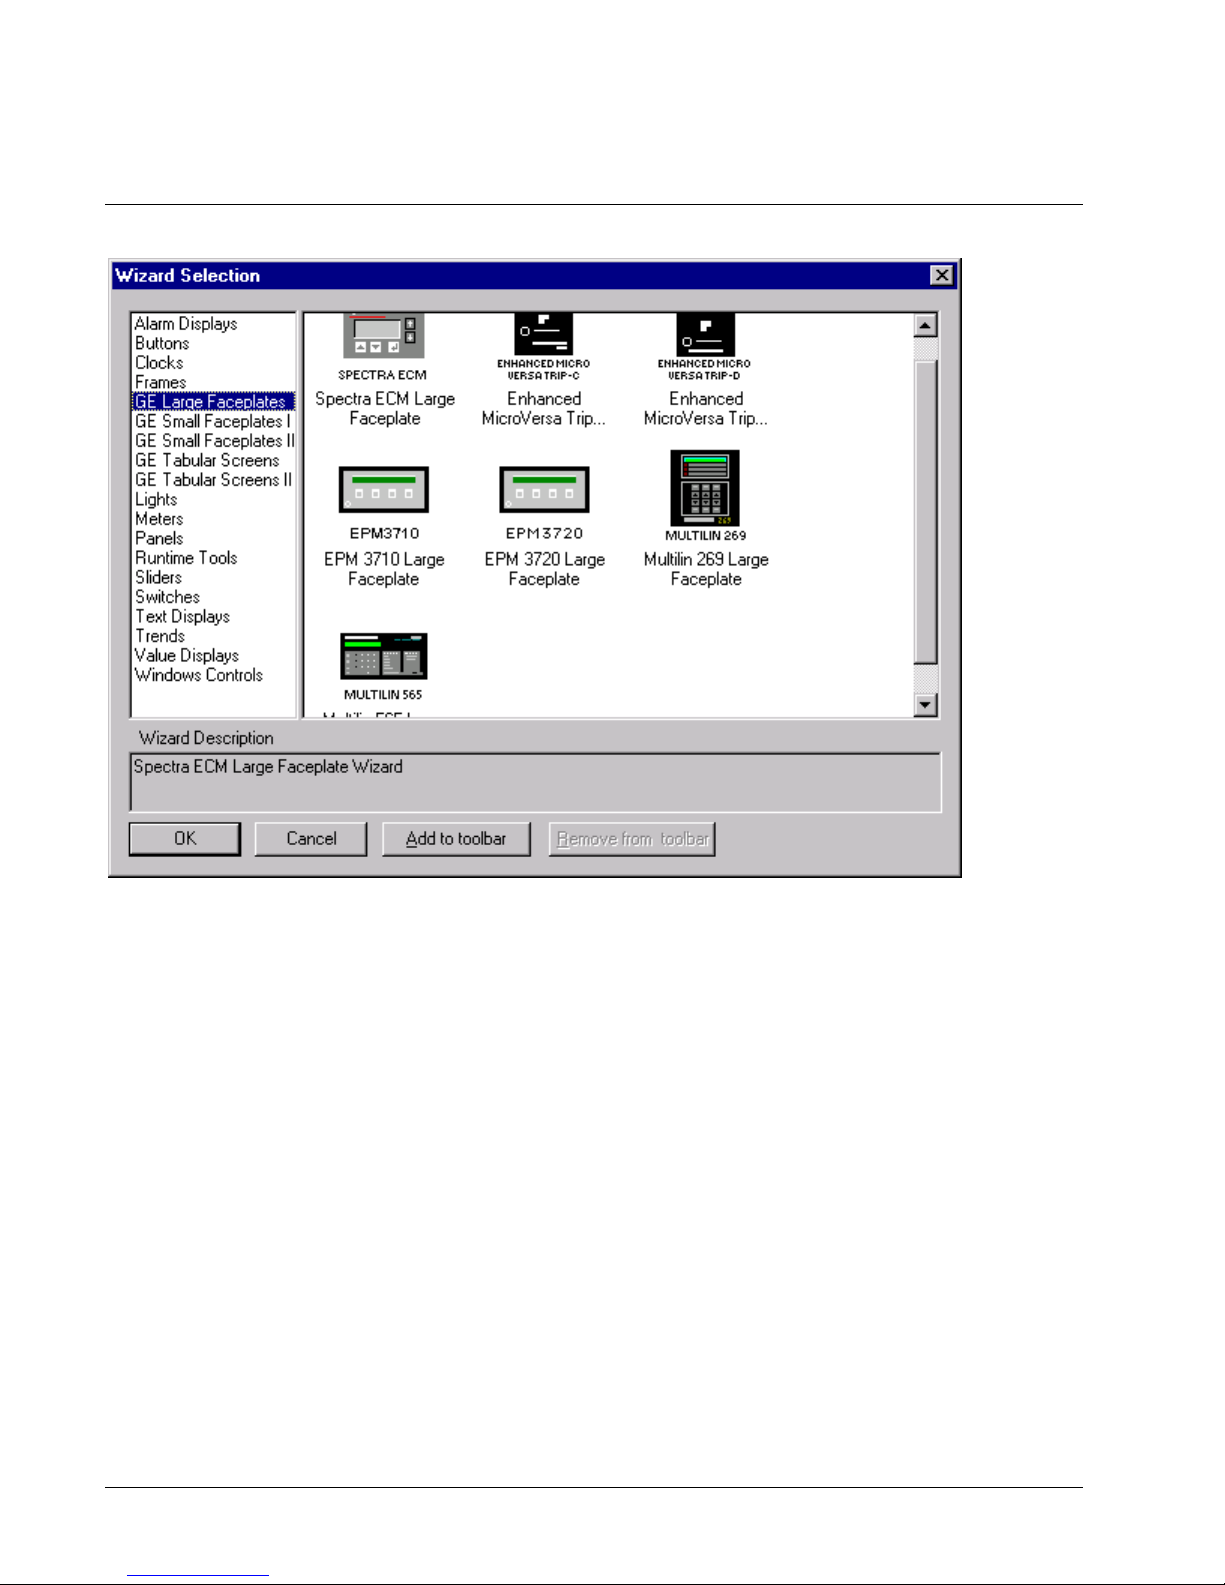Select the EPM 3710 Large Faceplate icon
This screenshot has width=1225, height=1585.
[x=384, y=490]
